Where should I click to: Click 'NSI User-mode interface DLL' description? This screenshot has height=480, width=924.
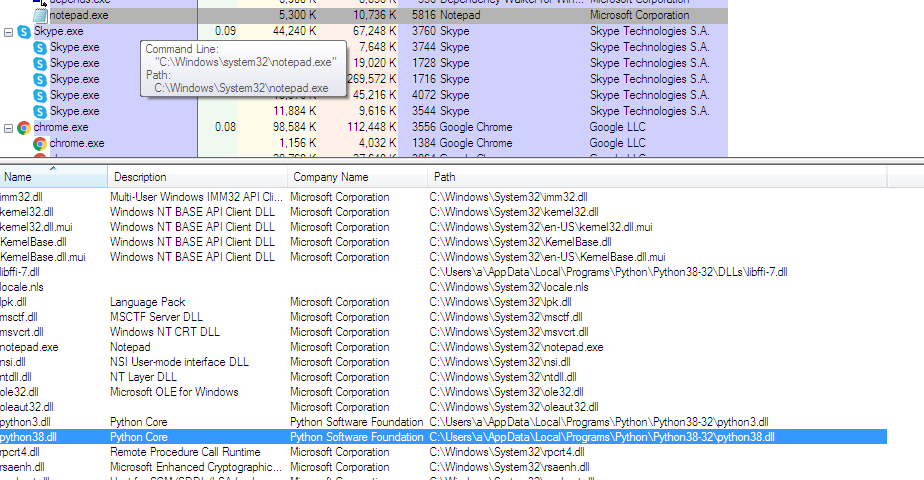(179, 362)
